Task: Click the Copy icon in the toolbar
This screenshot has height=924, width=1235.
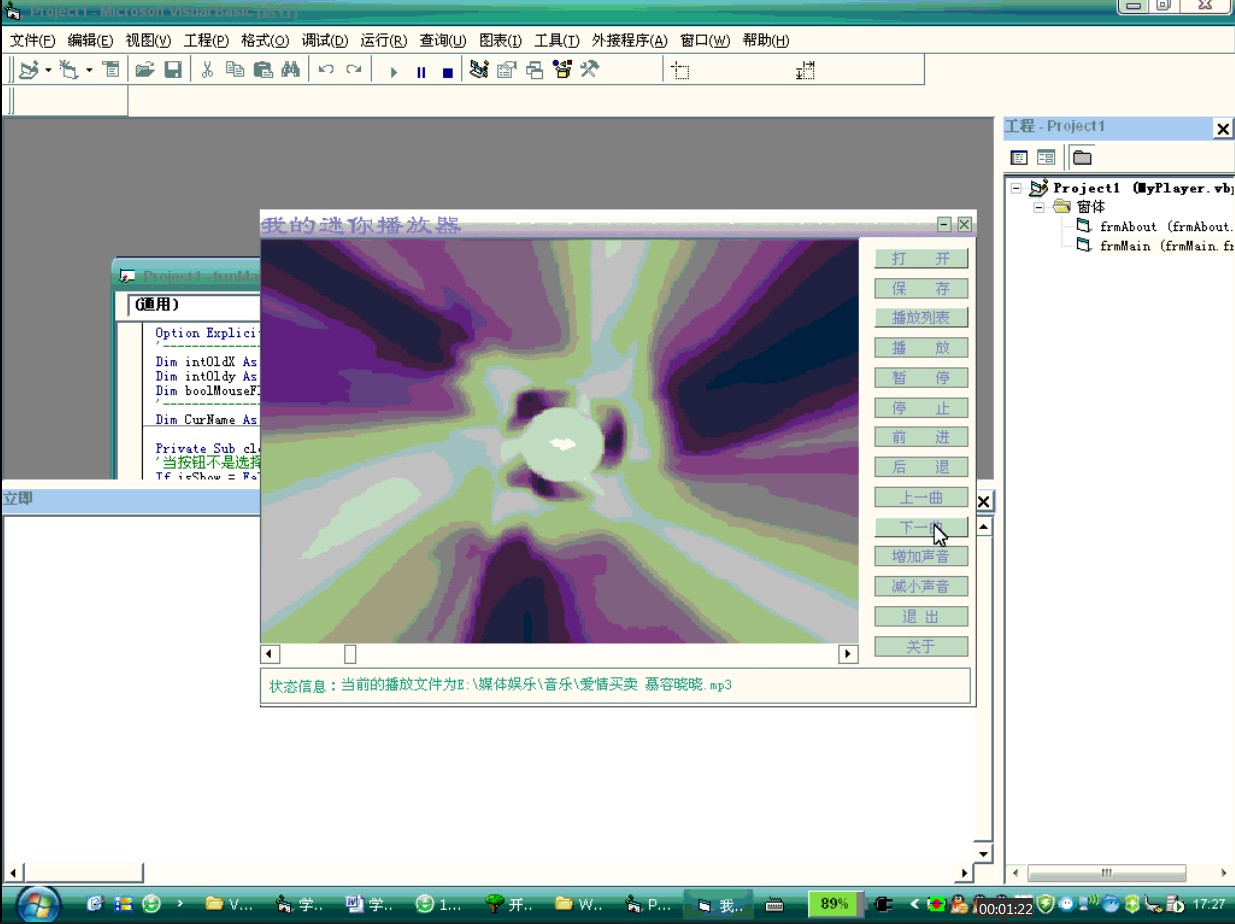Action: [x=235, y=70]
